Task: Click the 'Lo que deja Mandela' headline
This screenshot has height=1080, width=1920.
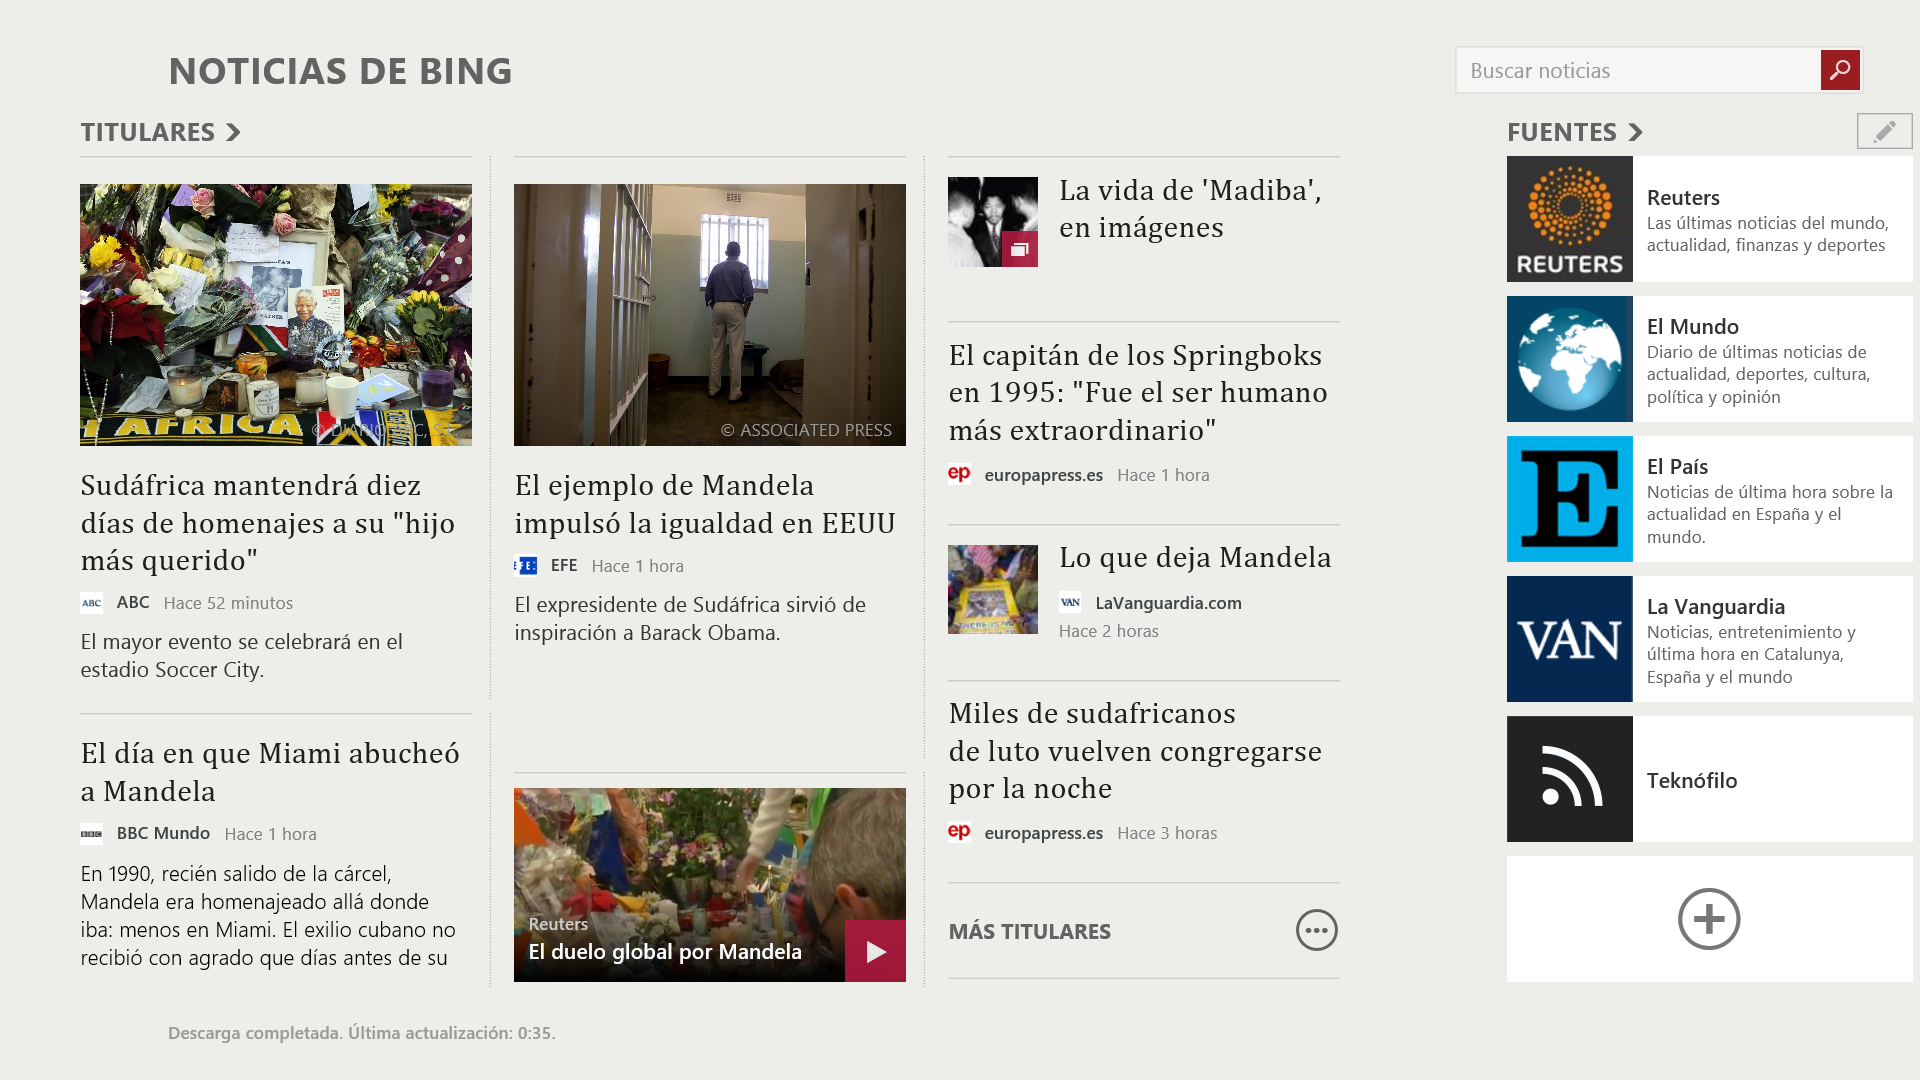Action: (x=1194, y=557)
